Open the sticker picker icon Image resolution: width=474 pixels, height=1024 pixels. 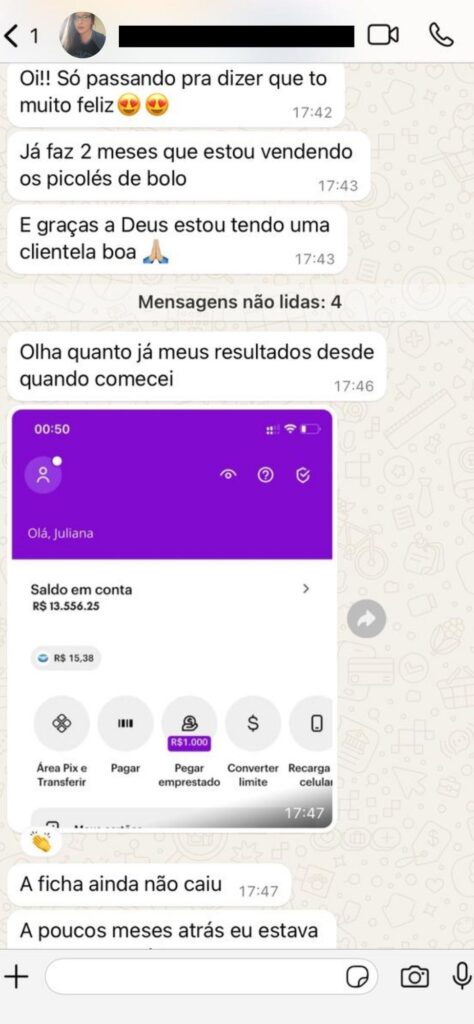coord(357,977)
